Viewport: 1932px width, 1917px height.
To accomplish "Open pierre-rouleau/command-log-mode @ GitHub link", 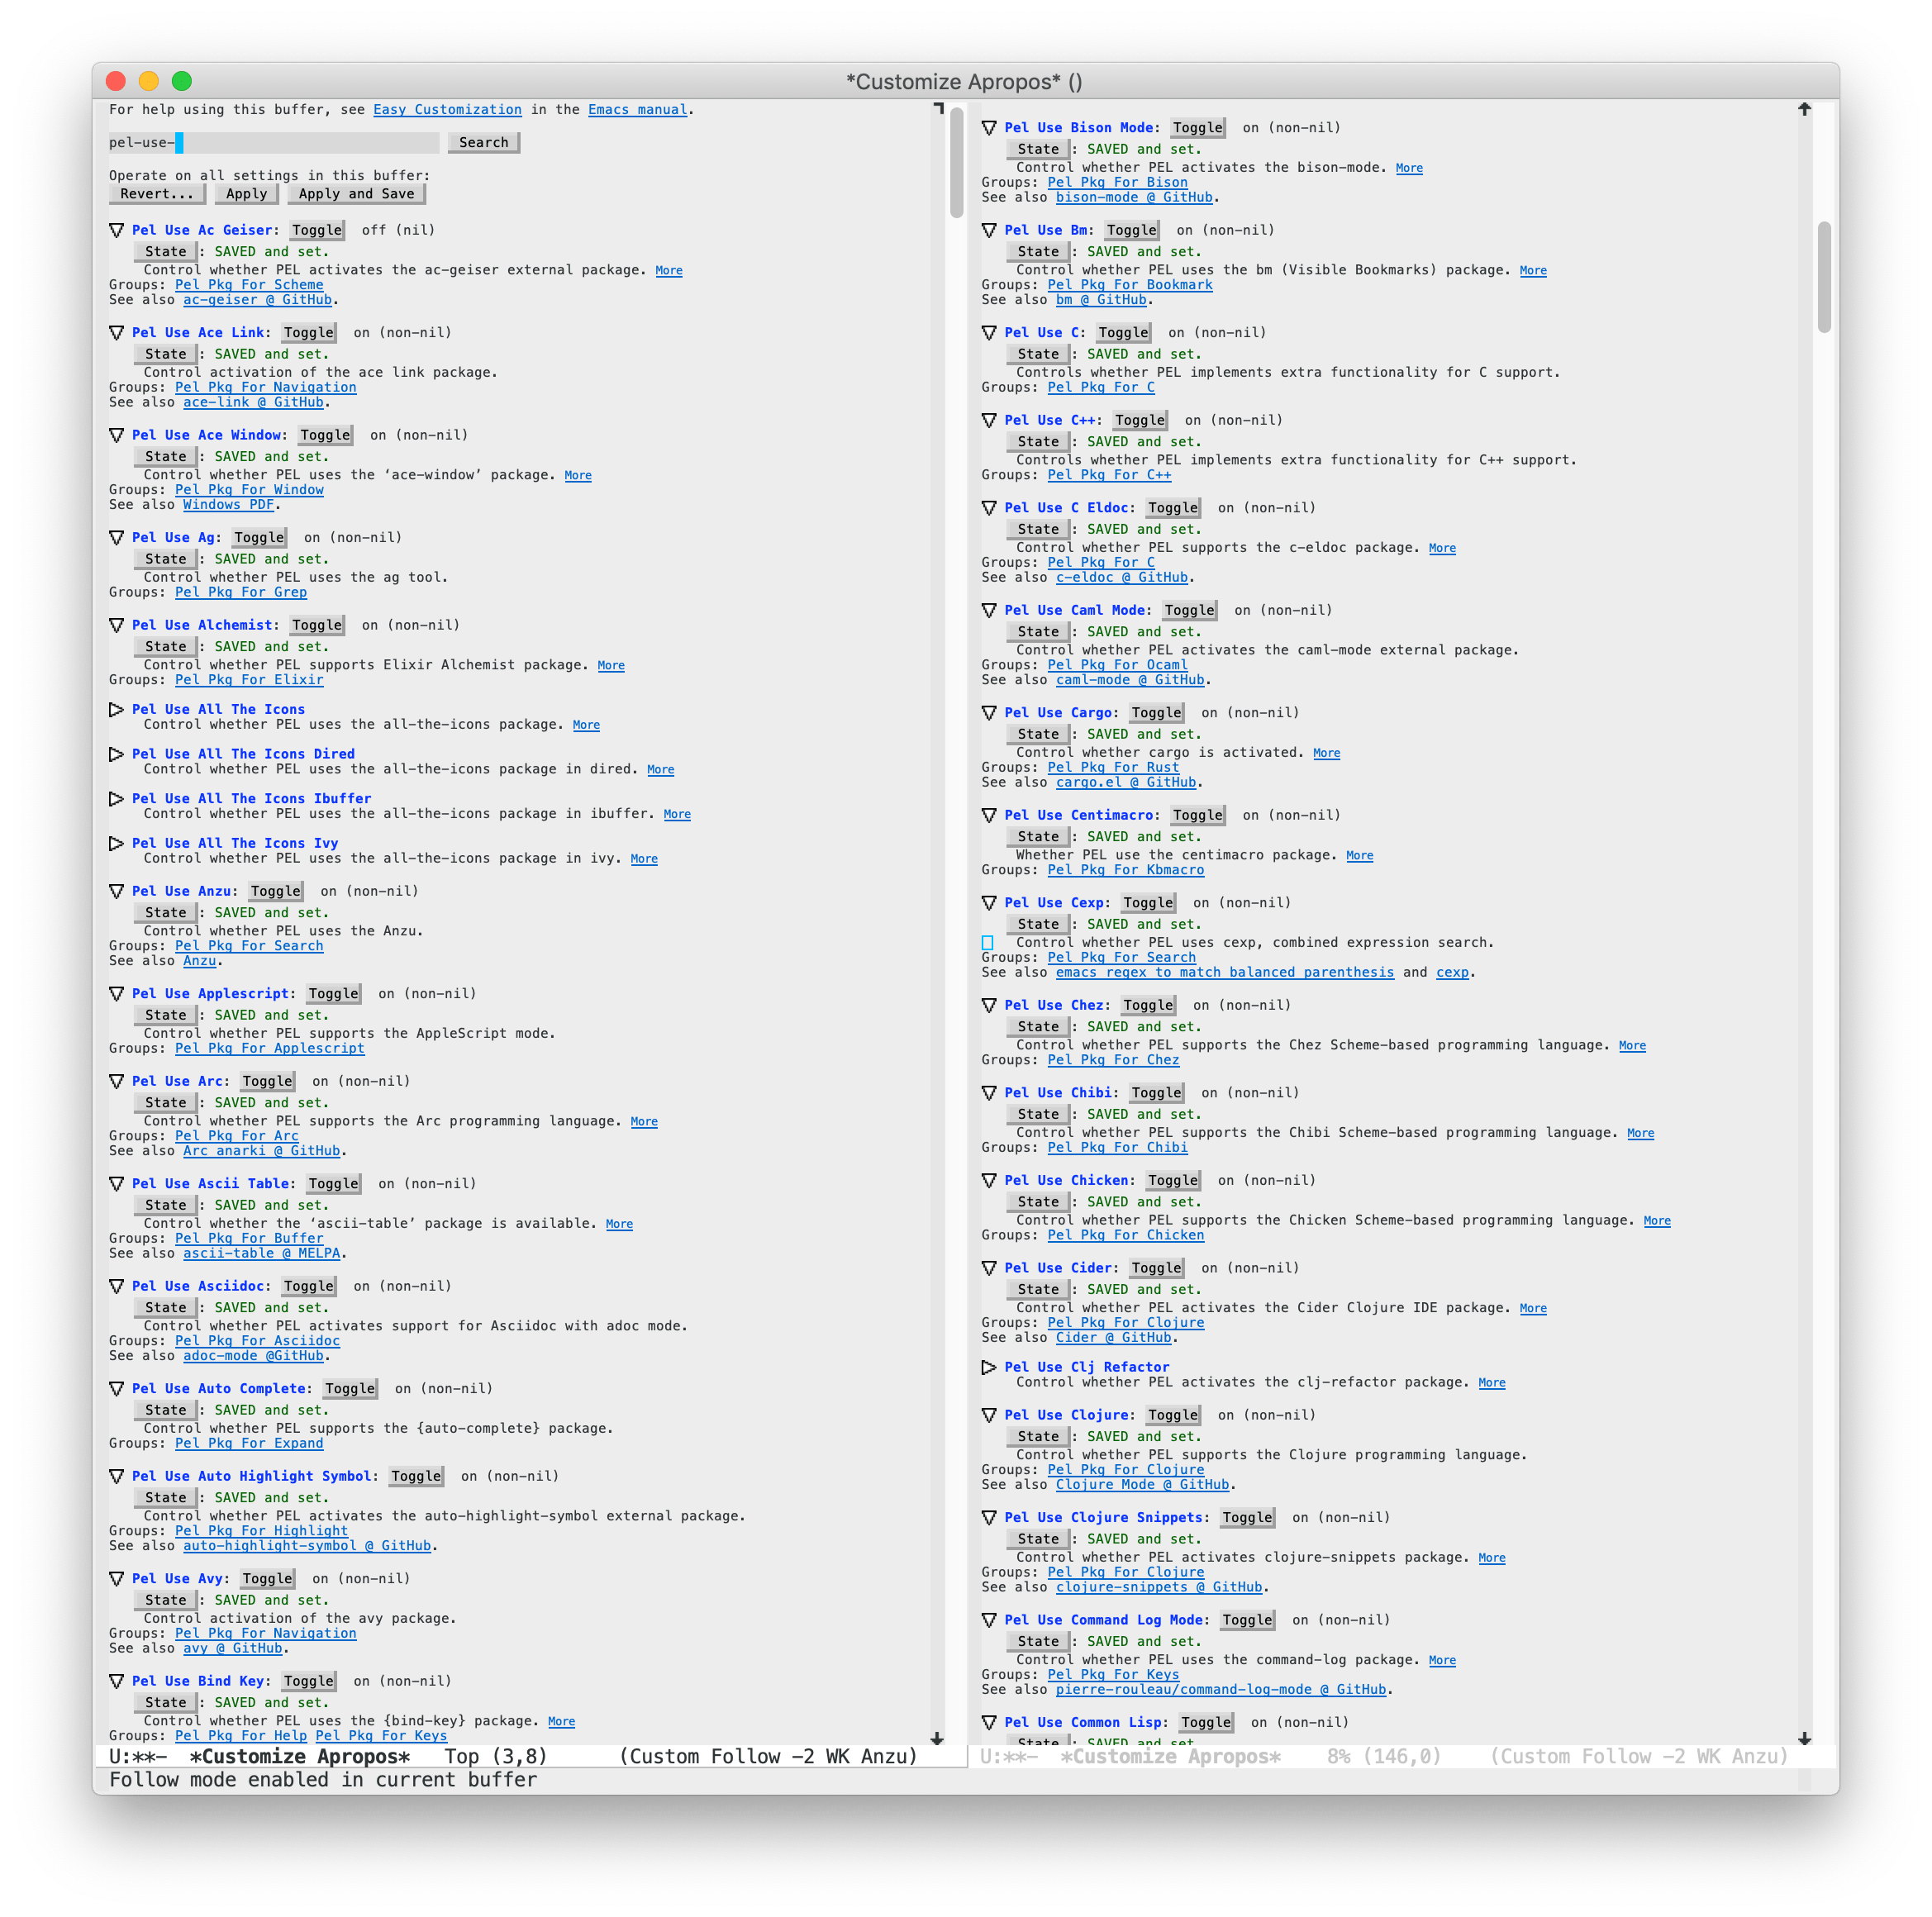I will point(1221,1689).
